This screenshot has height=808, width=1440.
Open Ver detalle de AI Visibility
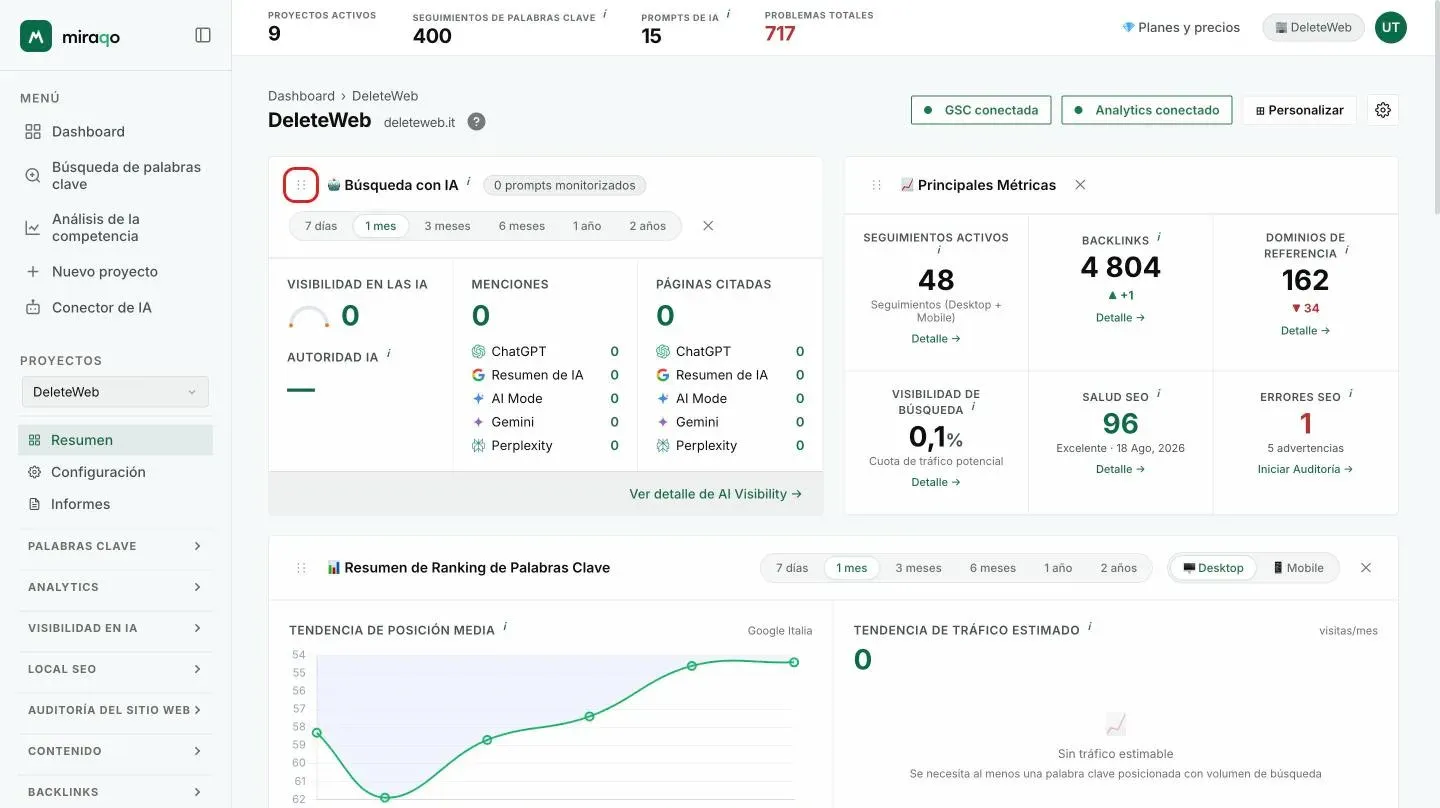point(715,494)
